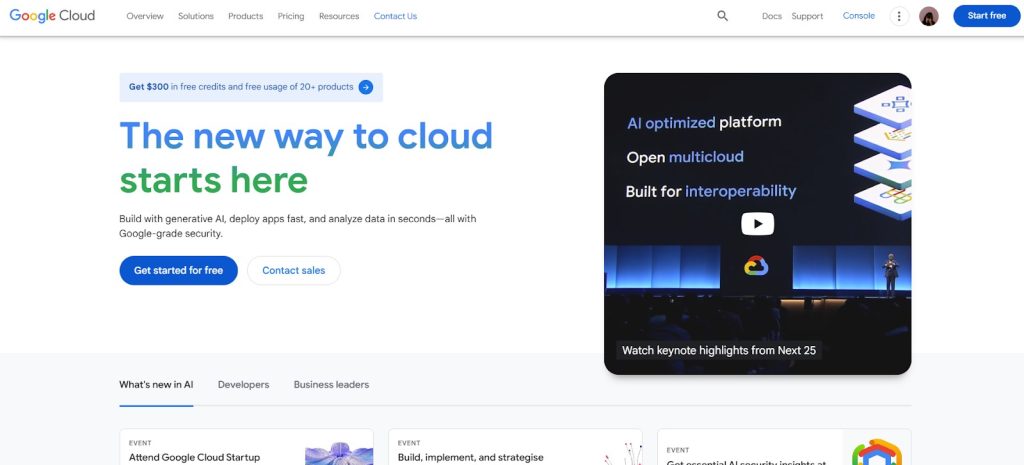Open the Build, implement, and strategise event card
The height and width of the screenshot is (465, 1024).
point(515,447)
